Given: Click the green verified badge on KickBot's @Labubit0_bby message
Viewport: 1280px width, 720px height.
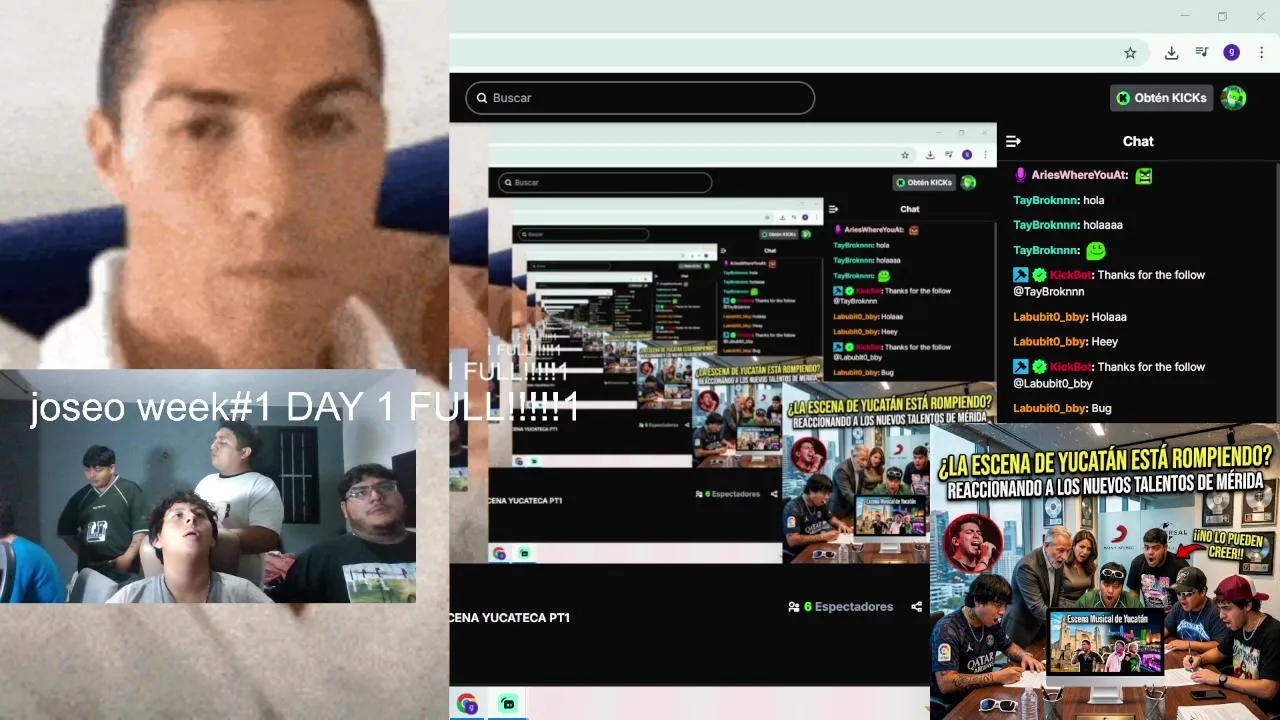Looking at the screenshot, I should (1039, 367).
